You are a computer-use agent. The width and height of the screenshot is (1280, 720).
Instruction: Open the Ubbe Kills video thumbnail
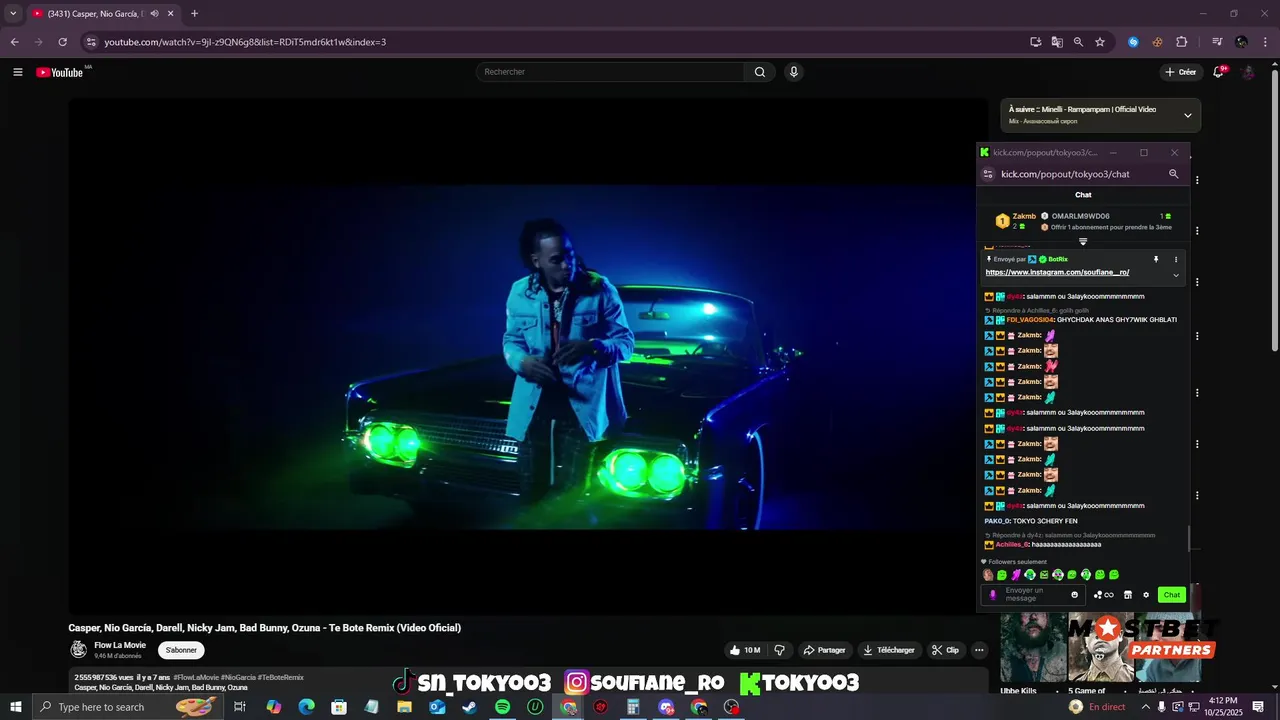(1034, 648)
